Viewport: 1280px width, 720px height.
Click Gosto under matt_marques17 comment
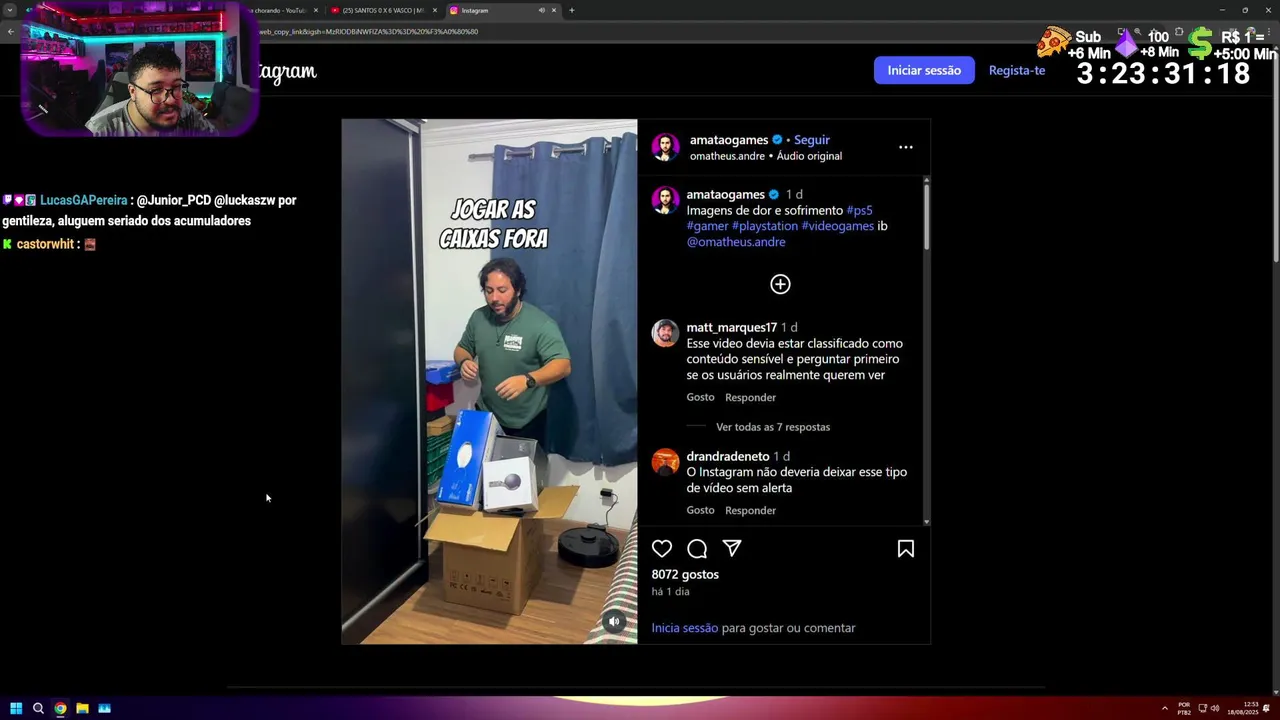pyautogui.click(x=700, y=397)
